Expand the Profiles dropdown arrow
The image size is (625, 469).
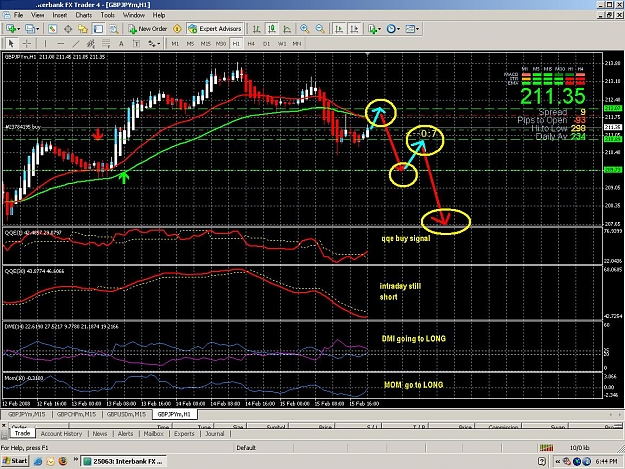(x=37, y=29)
